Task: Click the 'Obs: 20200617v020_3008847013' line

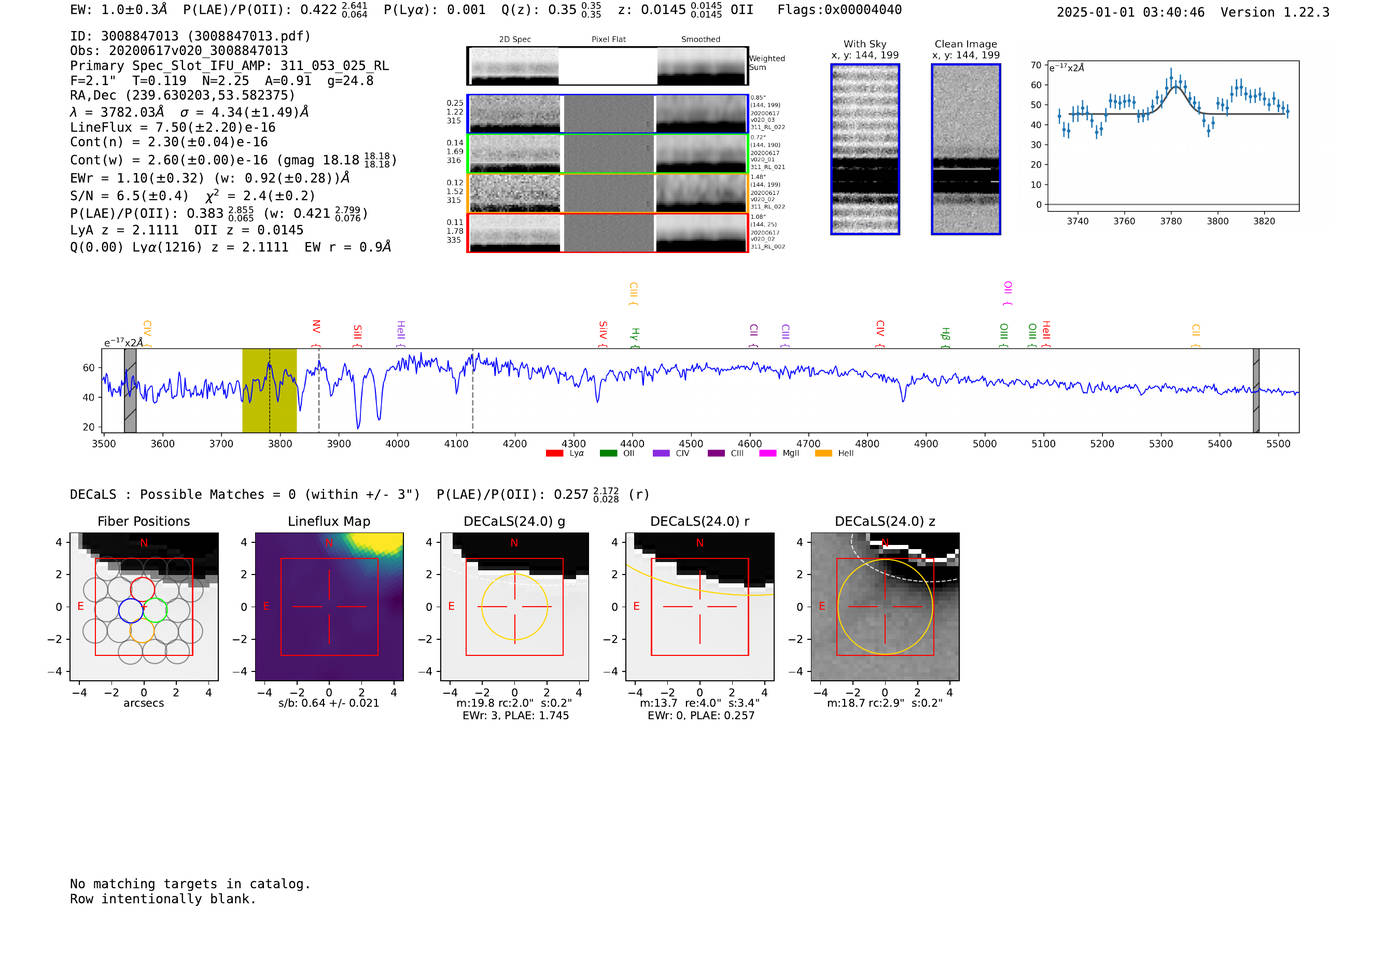Action: point(179,51)
